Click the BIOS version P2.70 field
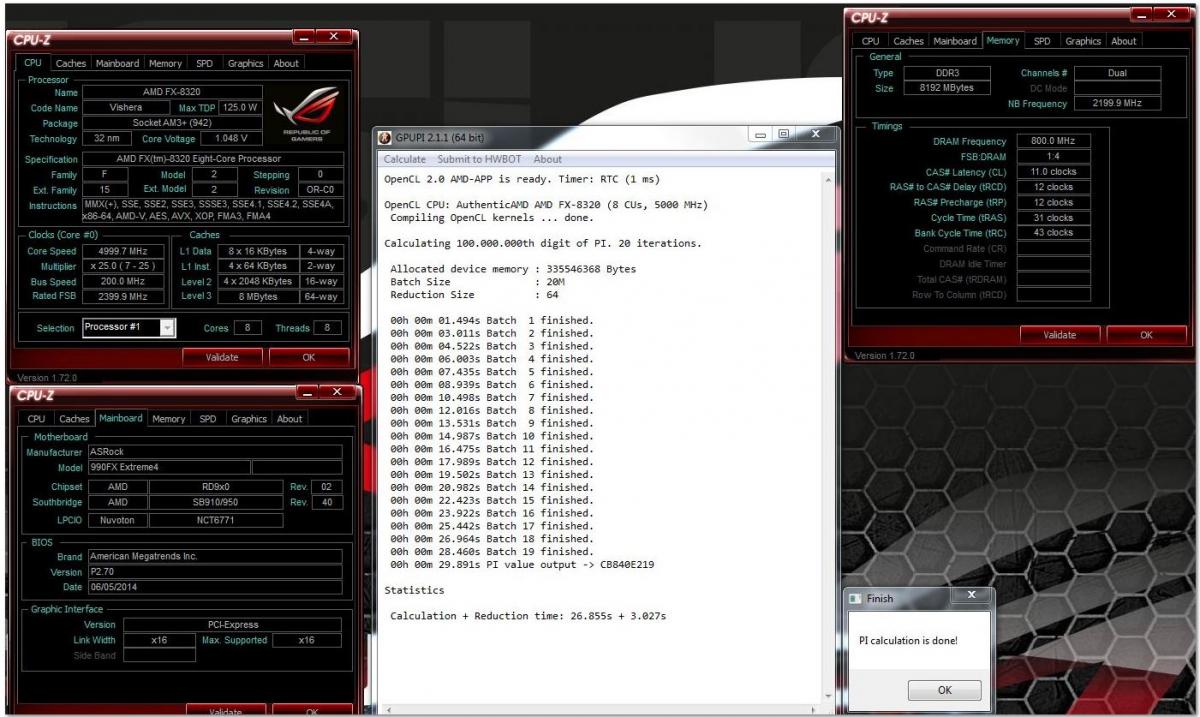This screenshot has height=717, width=1200. click(214, 571)
